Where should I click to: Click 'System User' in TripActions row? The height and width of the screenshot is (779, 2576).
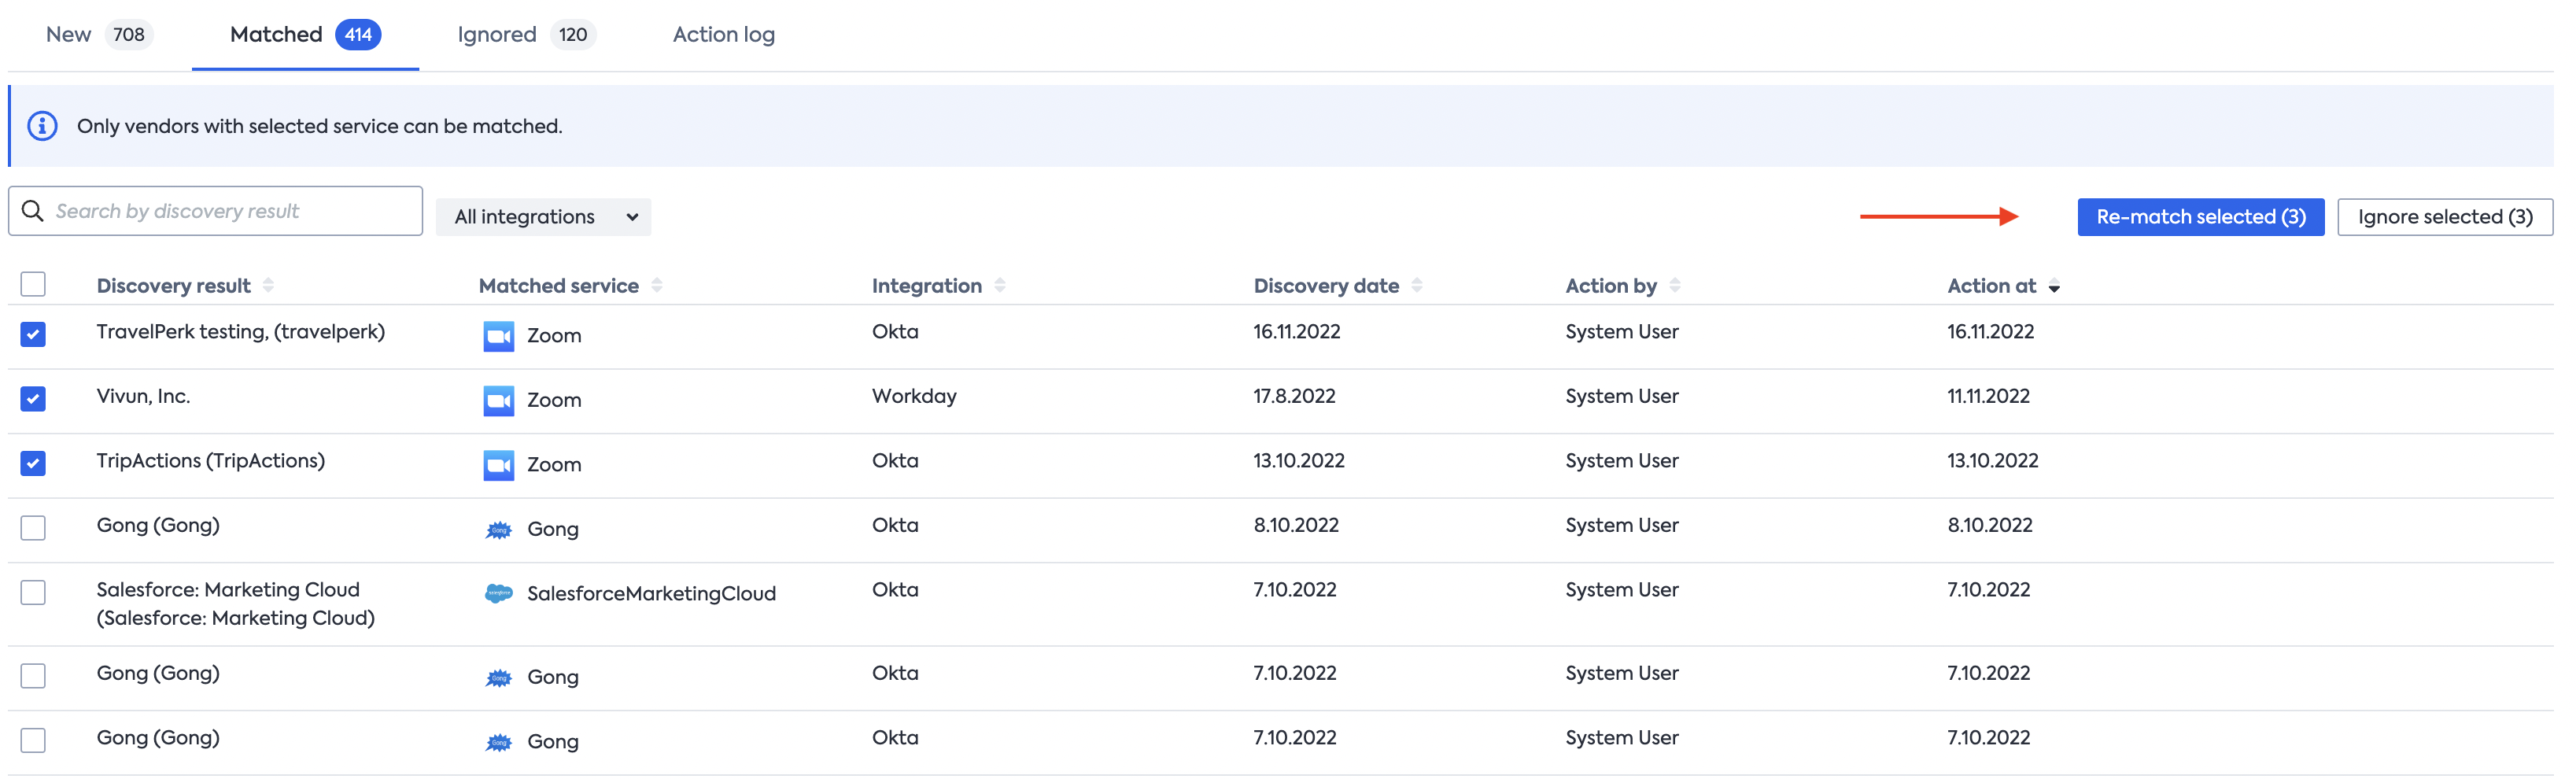click(x=1621, y=461)
